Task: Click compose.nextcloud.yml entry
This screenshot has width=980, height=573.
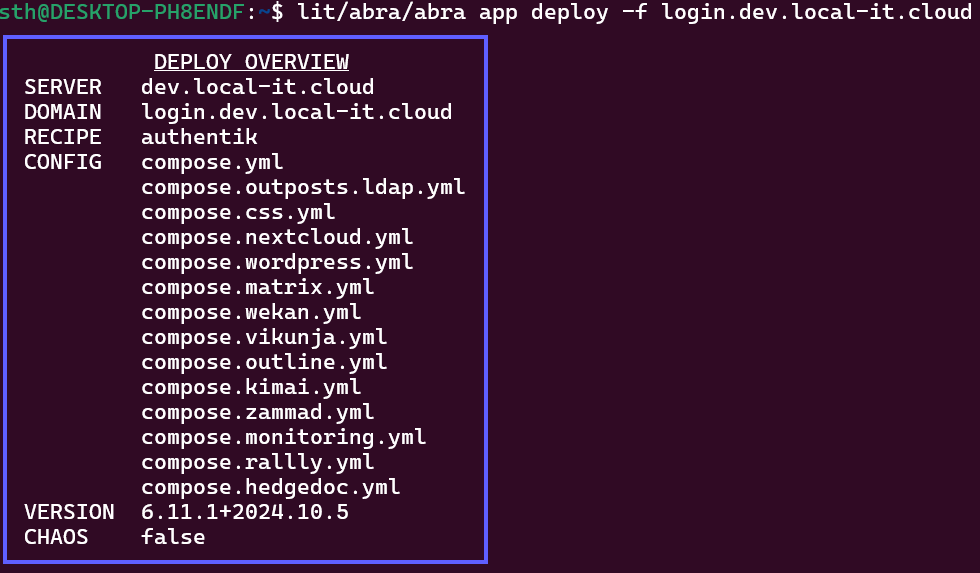Action: click(277, 237)
